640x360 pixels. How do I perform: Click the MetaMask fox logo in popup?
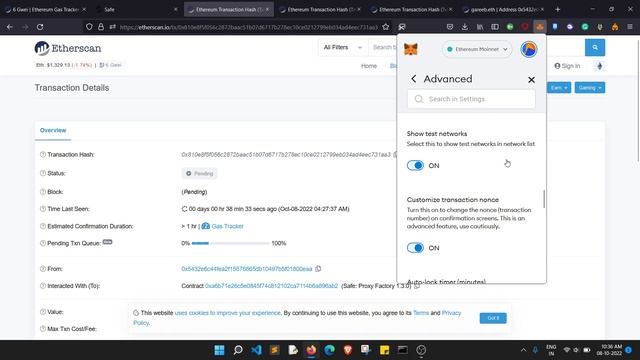[x=411, y=49]
